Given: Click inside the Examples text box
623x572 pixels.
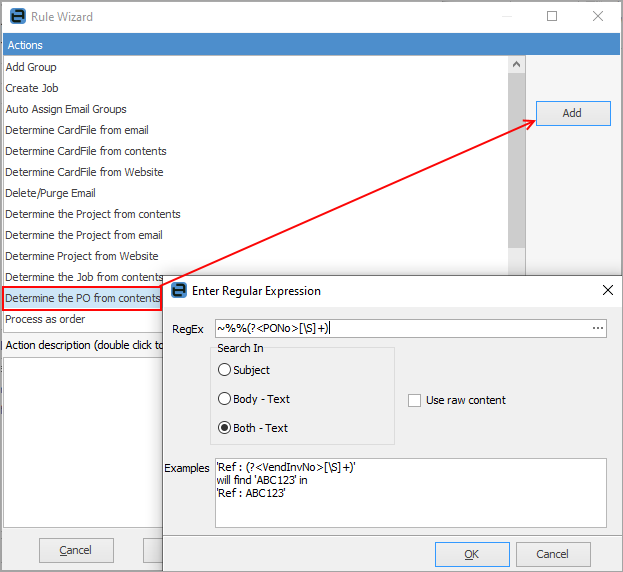Looking at the screenshot, I should coord(411,493).
